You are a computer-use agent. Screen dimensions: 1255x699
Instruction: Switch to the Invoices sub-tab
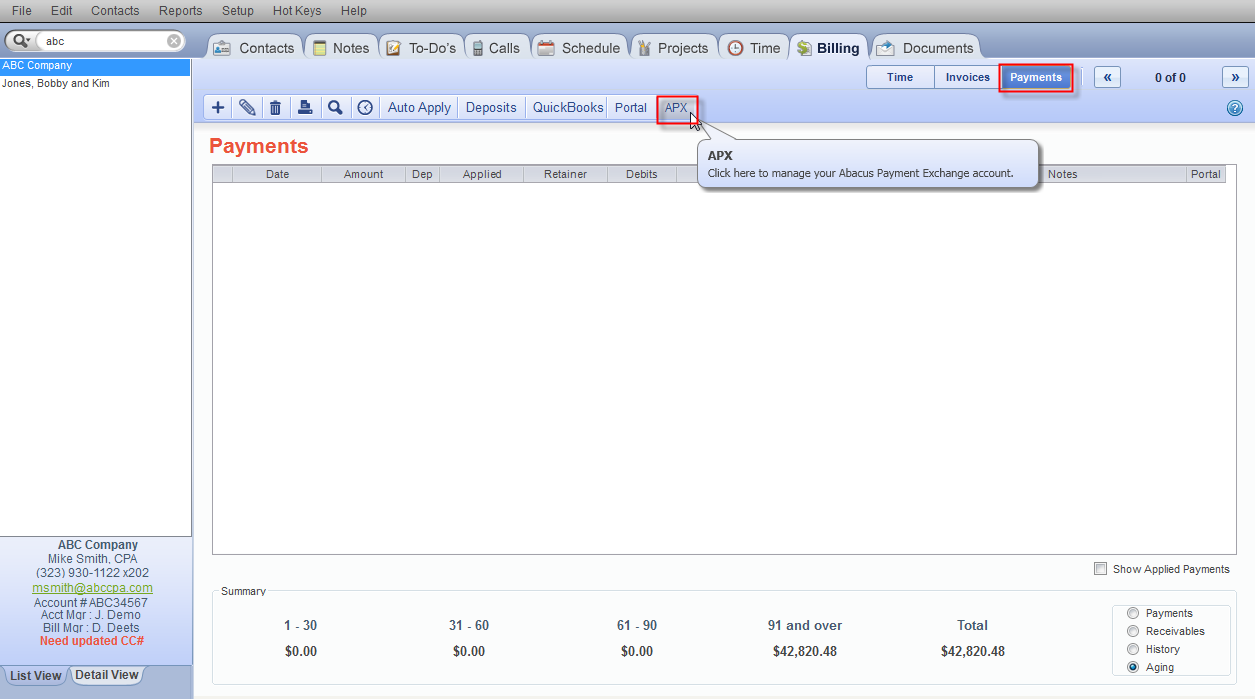[966, 76]
